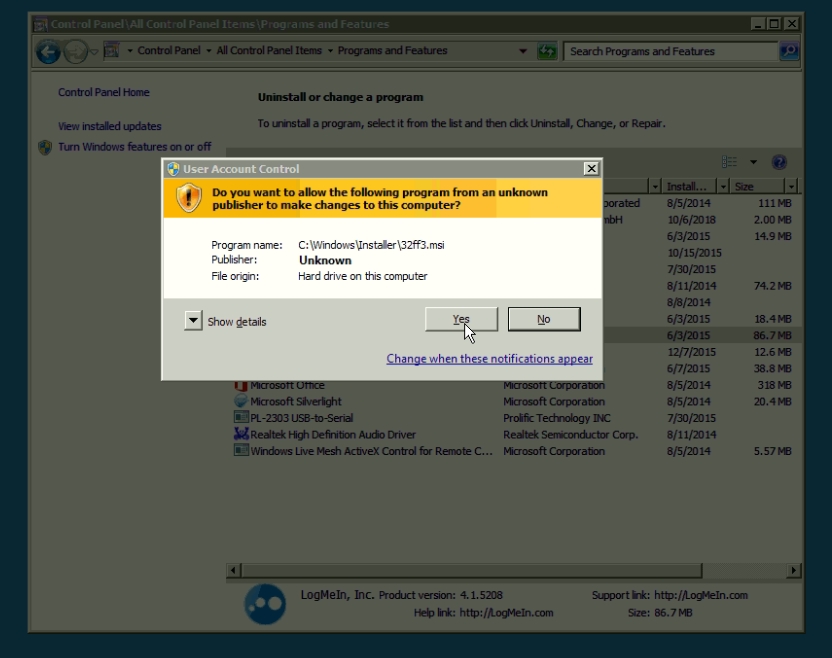Click the address bar location icon

[x=111, y=50]
